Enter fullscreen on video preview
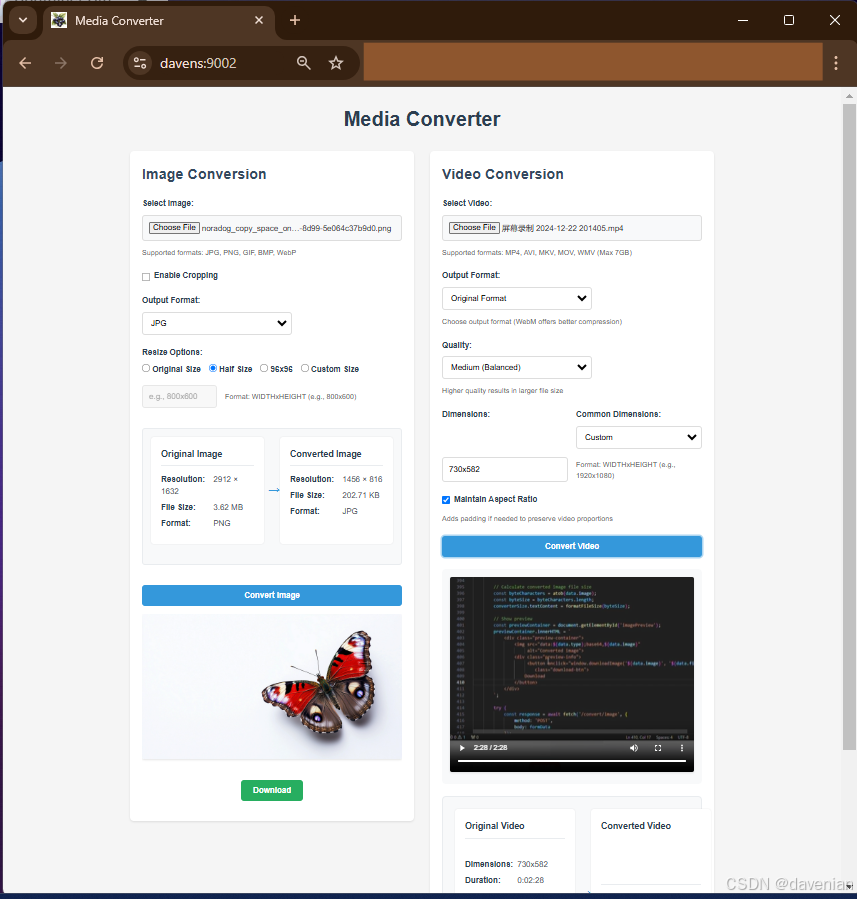This screenshot has width=857, height=899. click(658, 748)
